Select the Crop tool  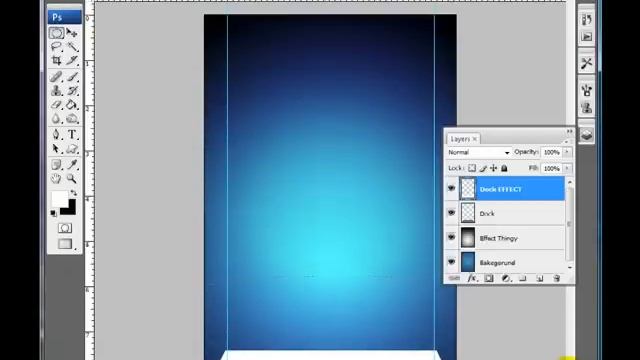tap(56, 60)
